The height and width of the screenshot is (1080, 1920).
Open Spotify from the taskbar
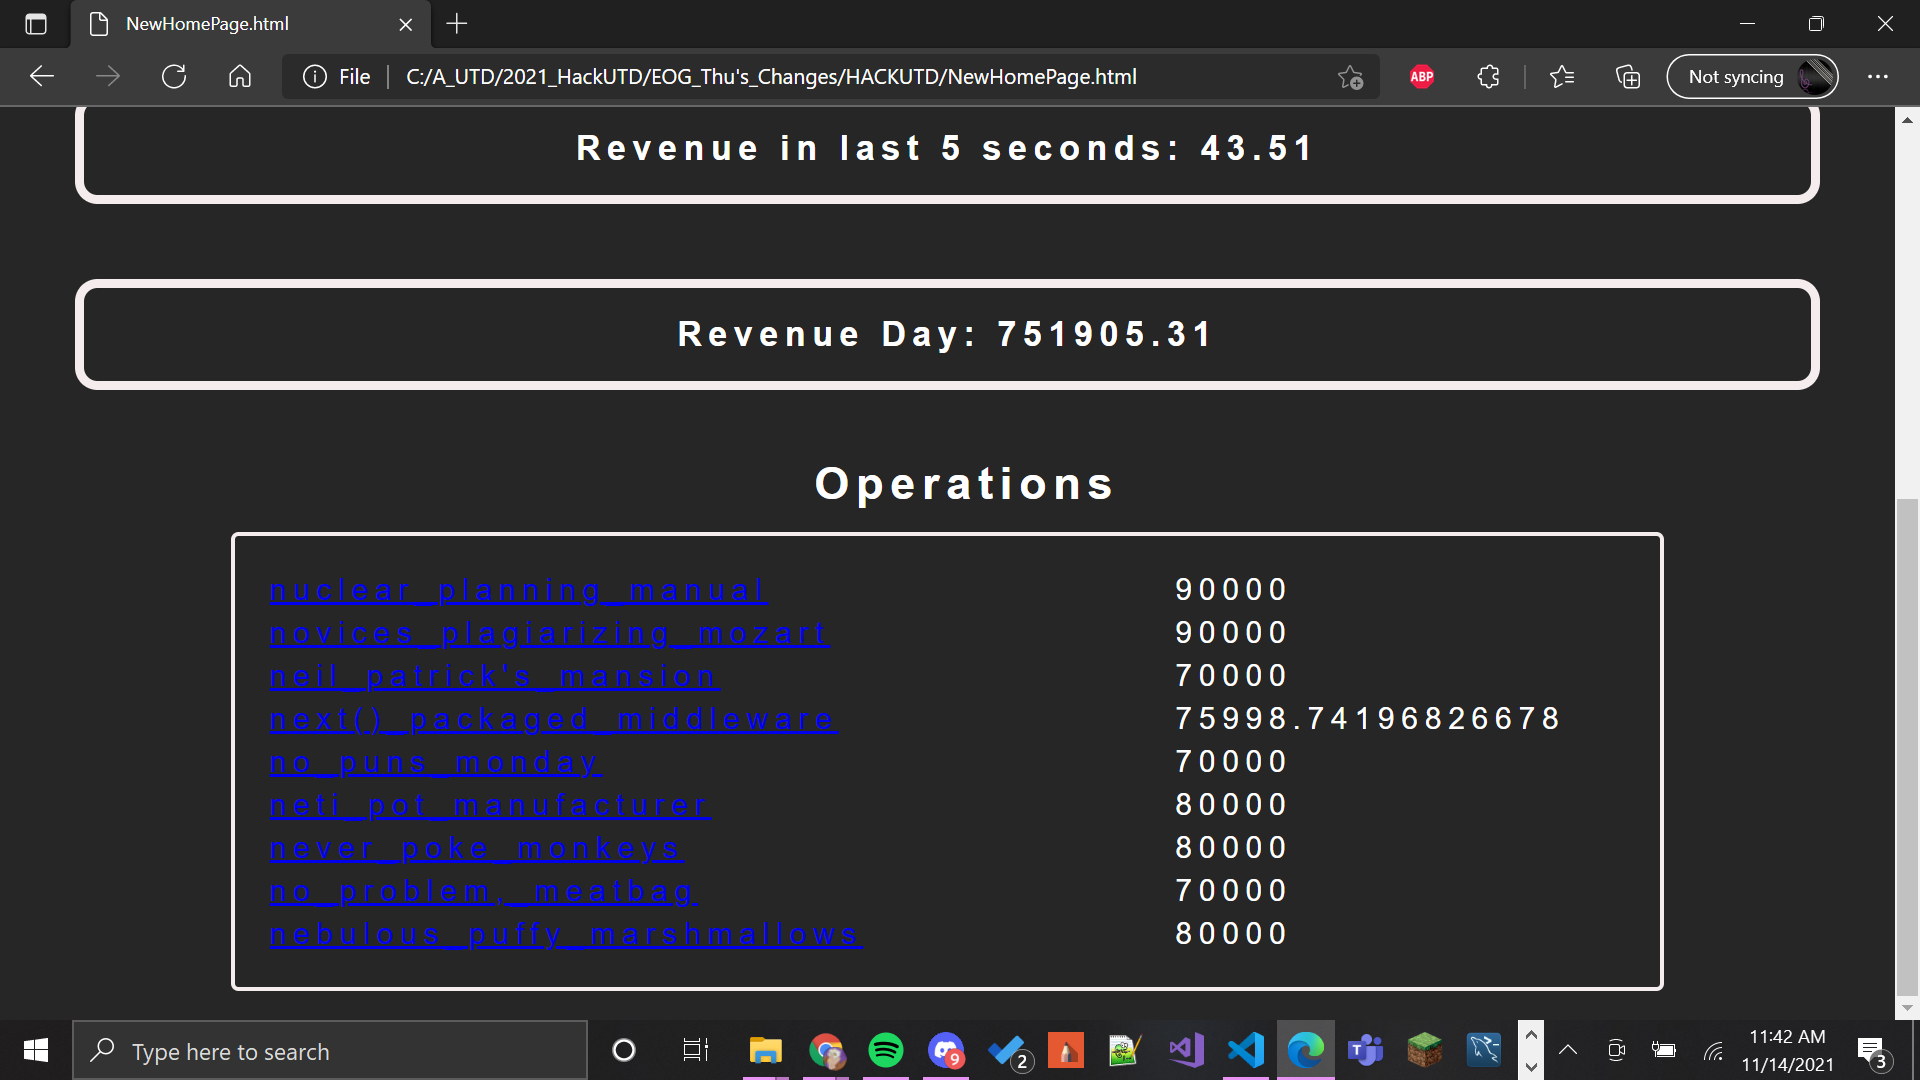click(886, 1051)
